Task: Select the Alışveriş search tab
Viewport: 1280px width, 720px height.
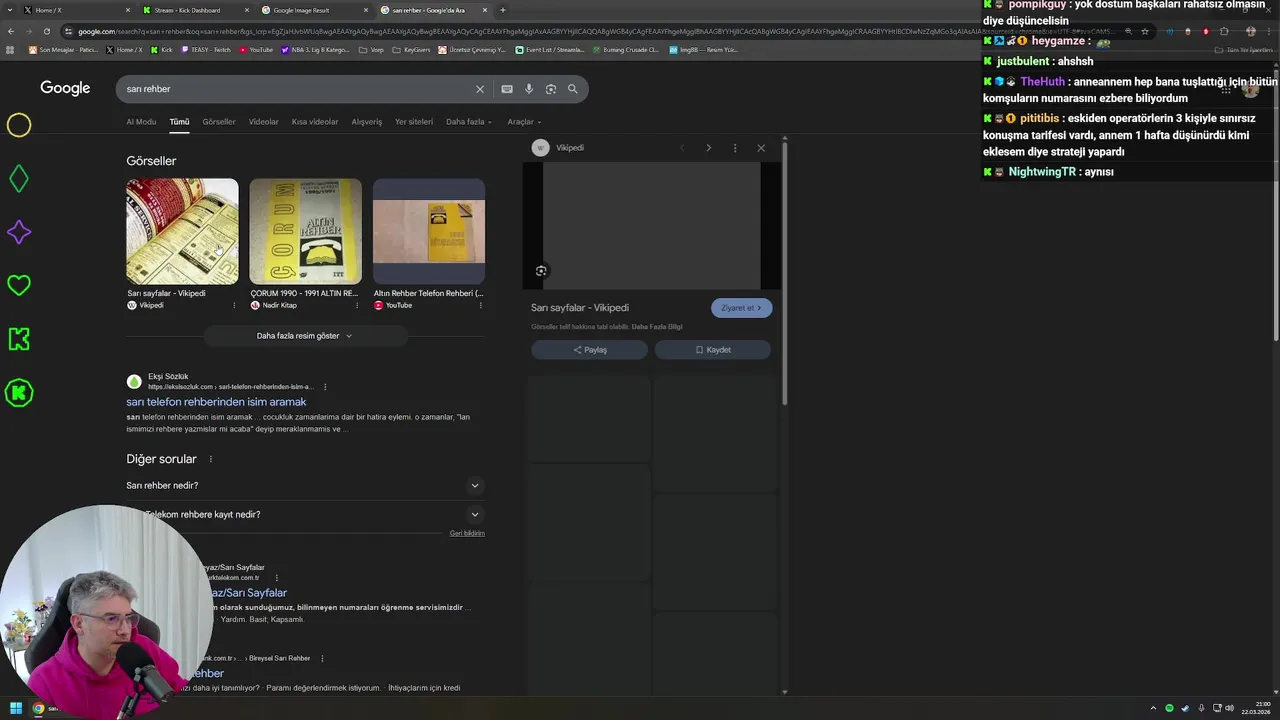Action: click(367, 122)
